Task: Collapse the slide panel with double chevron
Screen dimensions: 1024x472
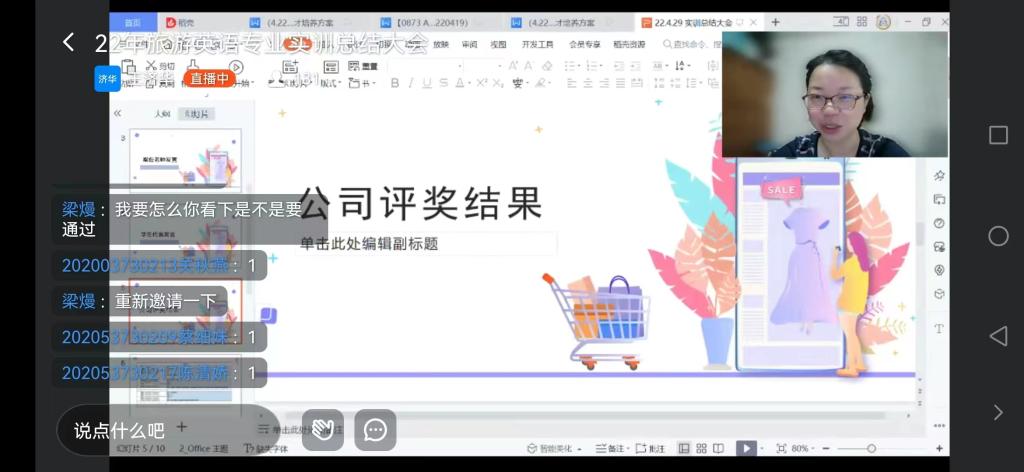Action: (117, 114)
